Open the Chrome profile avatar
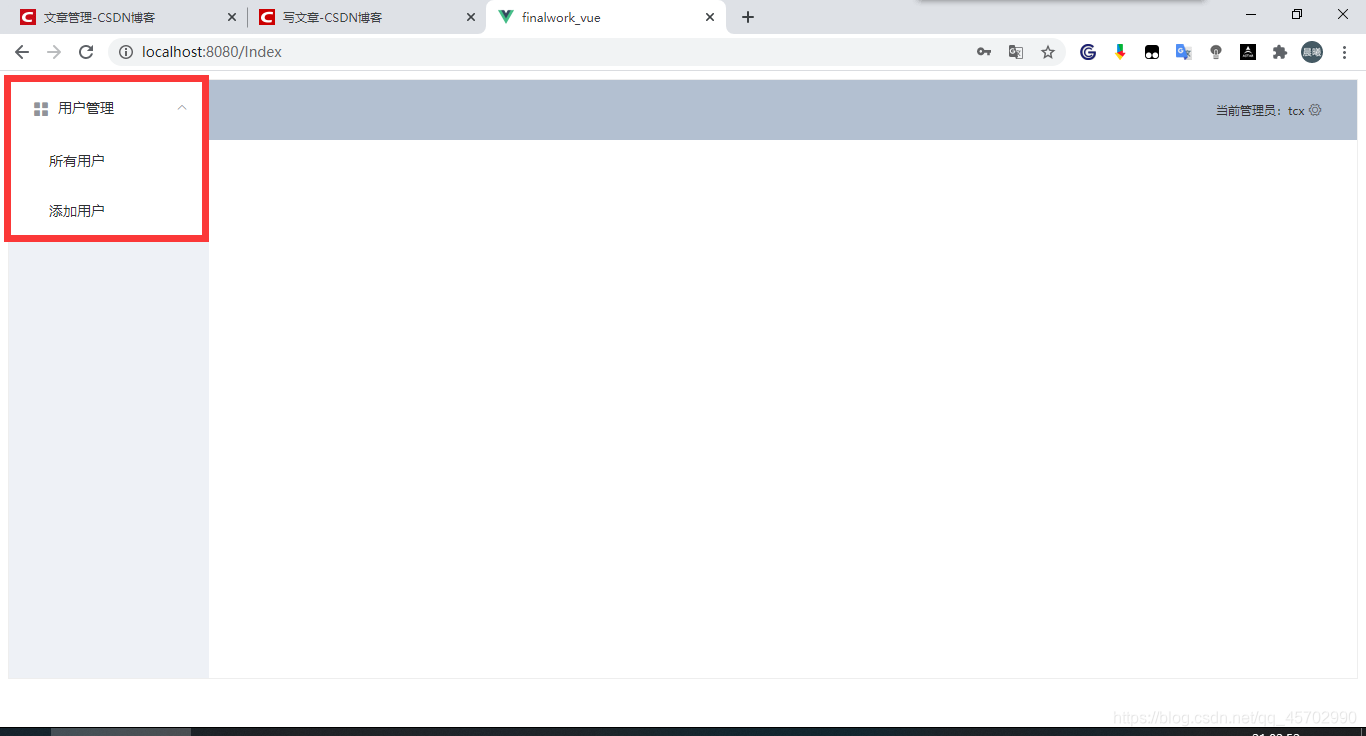 click(1312, 52)
